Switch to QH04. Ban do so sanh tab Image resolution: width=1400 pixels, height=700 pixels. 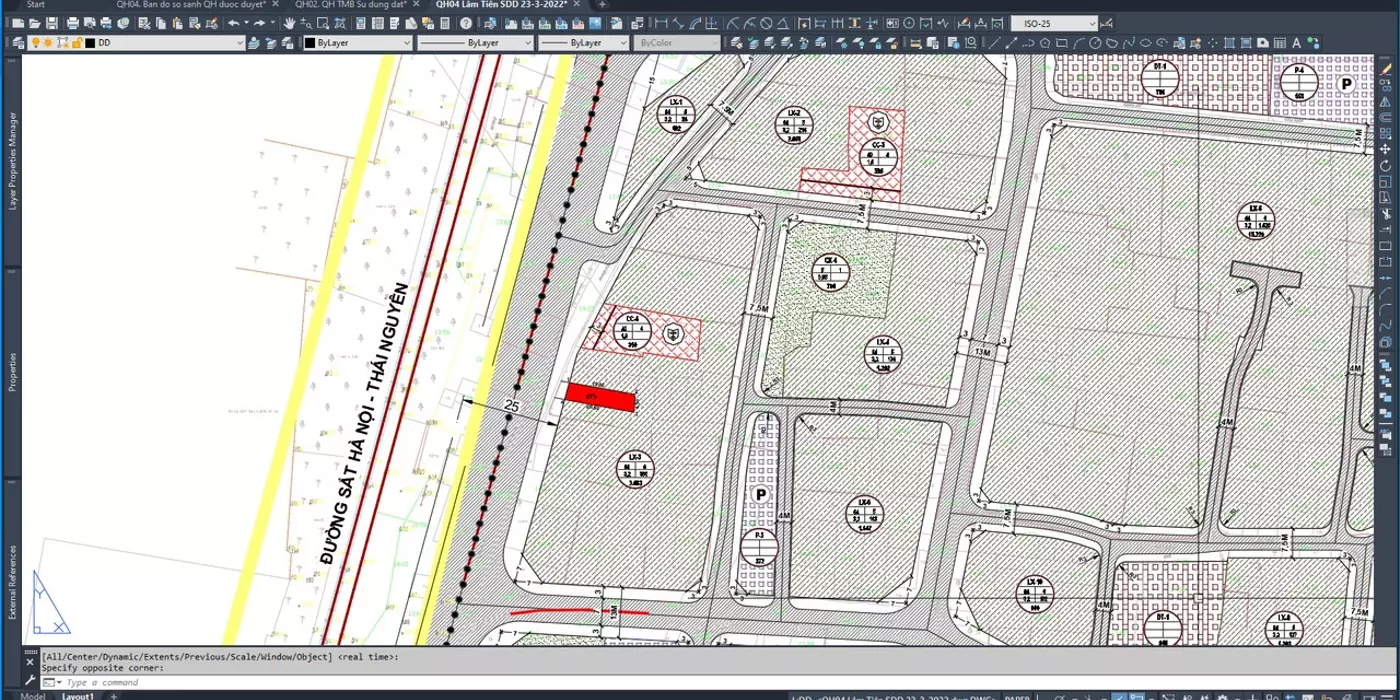click(x=191, y=4)
